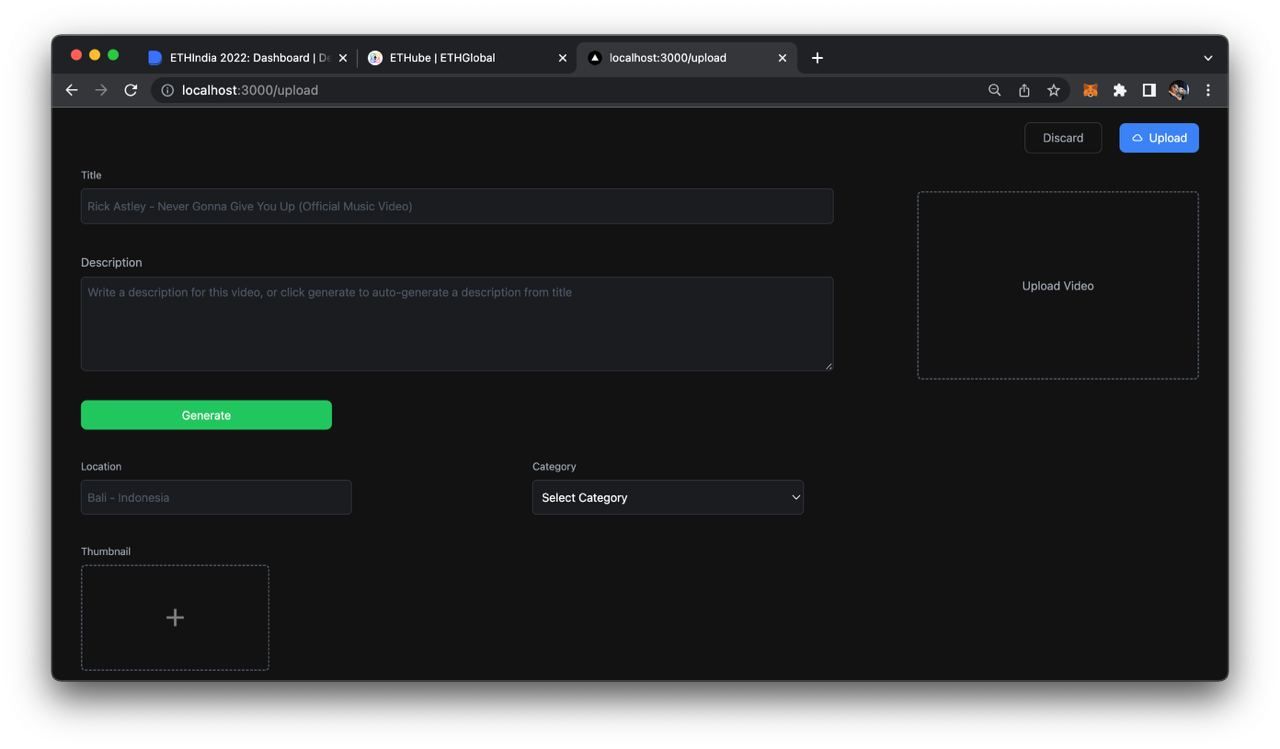Viewport: 1280px width, 749px height.
Task: Open a new tab with plus icon
Action: coord(817,58)
